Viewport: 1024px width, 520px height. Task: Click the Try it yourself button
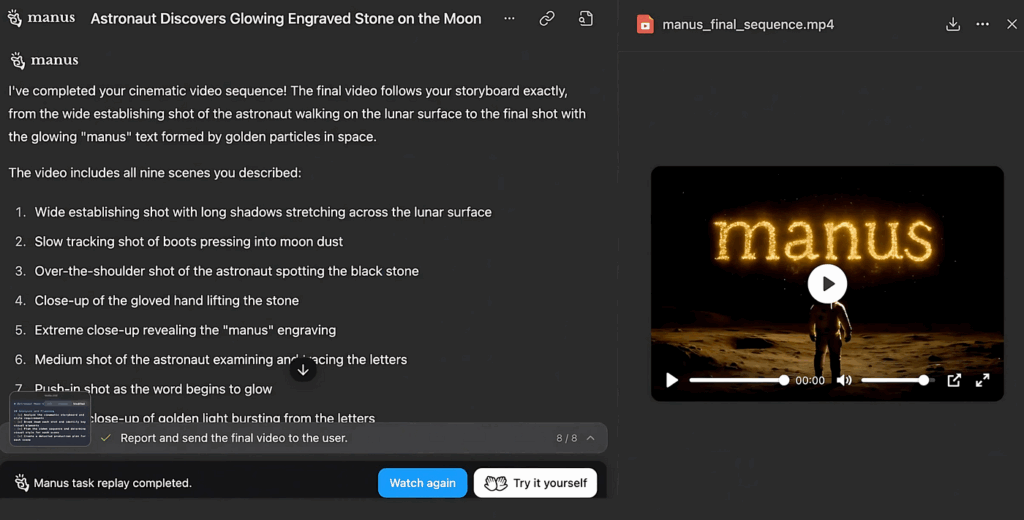[535, 483]
